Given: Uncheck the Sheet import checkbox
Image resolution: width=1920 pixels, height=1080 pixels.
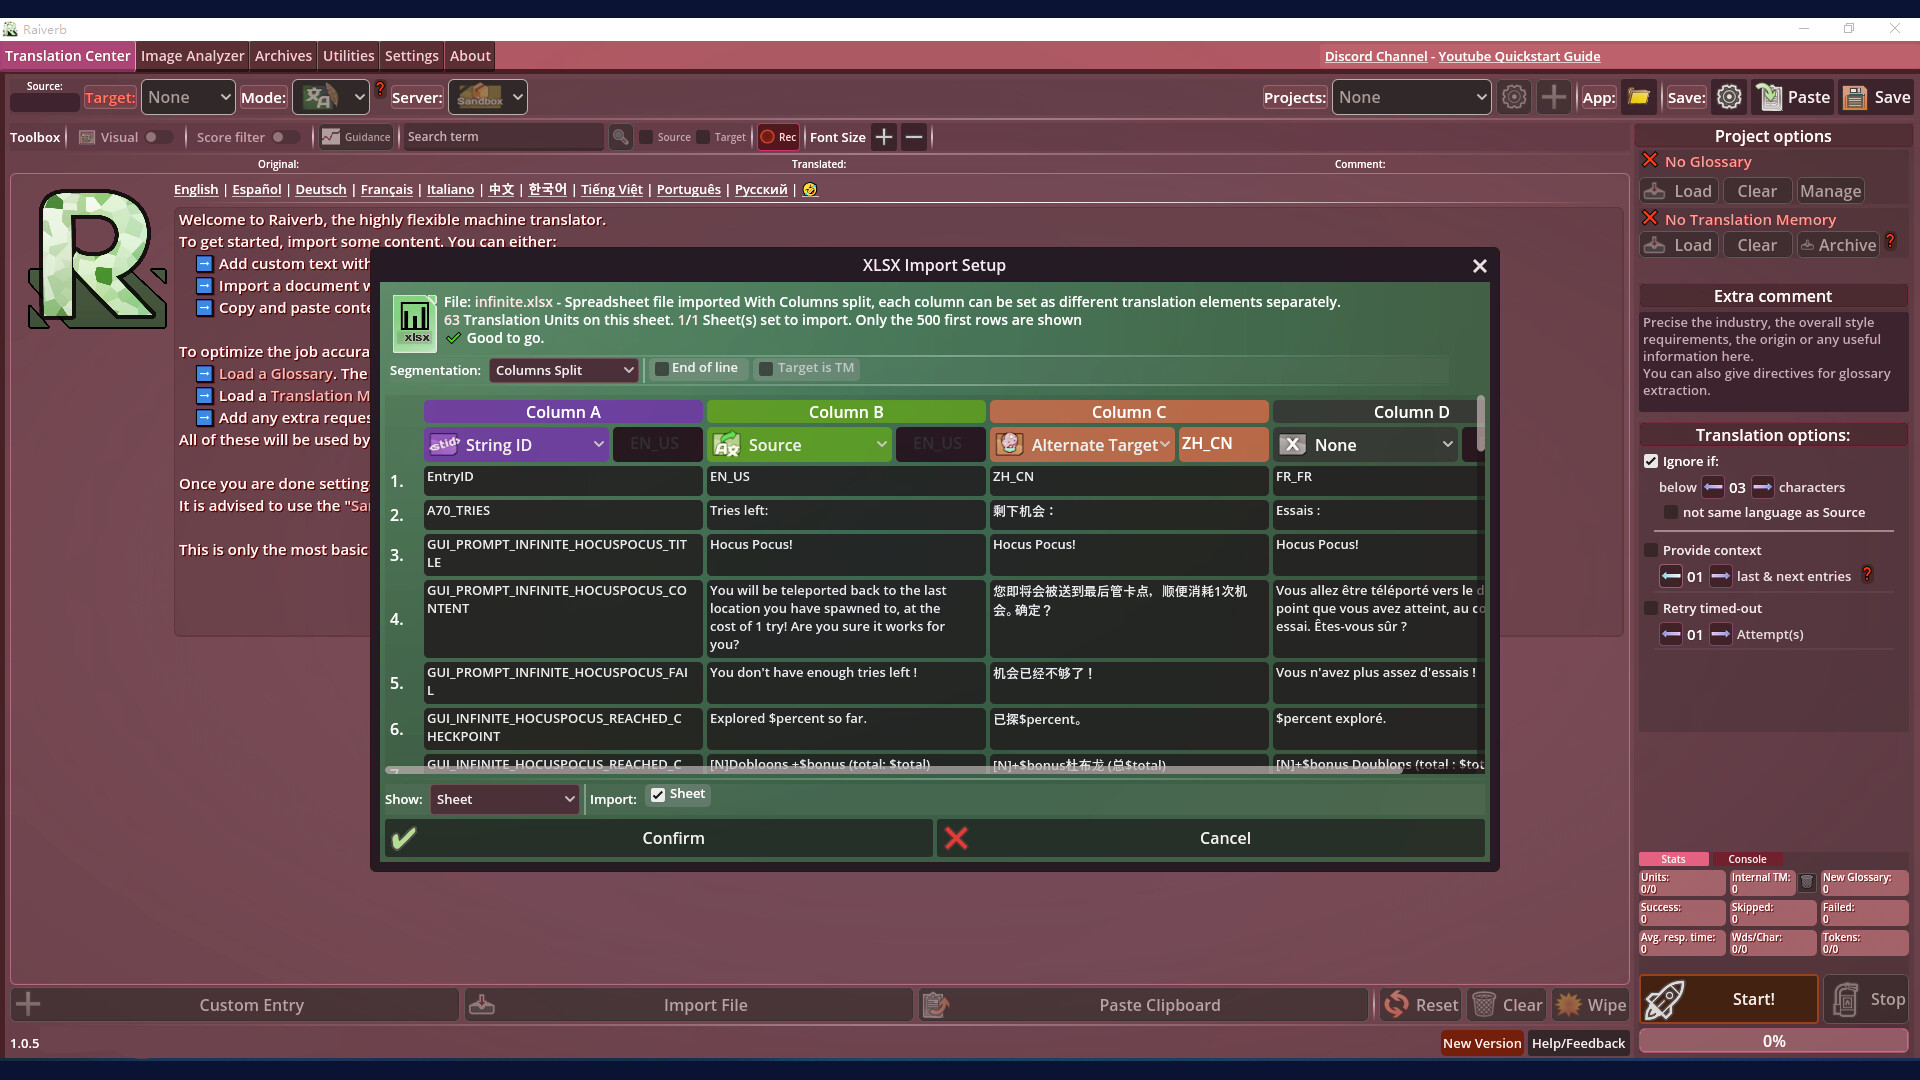Looking at the screenshot, I should pyautogui.click(x=657, y=794).
